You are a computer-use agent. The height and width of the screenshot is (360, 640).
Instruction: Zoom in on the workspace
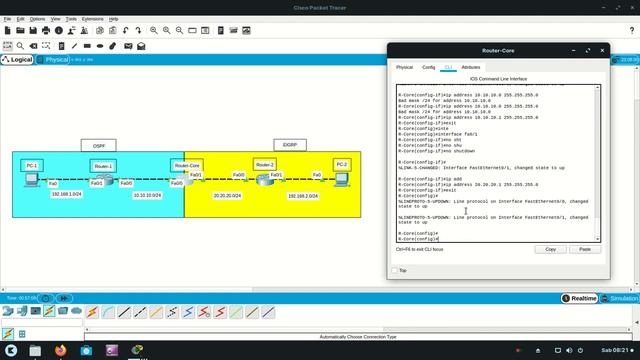coord(154,30)
